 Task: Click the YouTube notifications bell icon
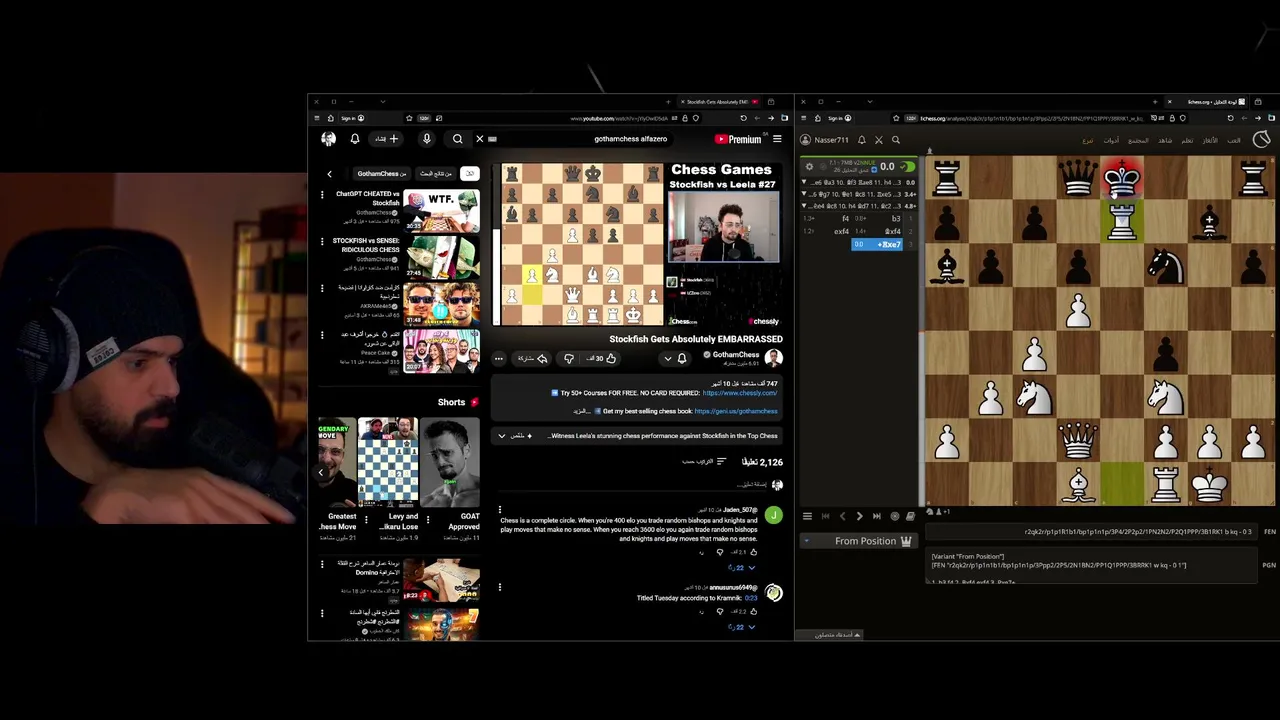(x=354, y=139)
